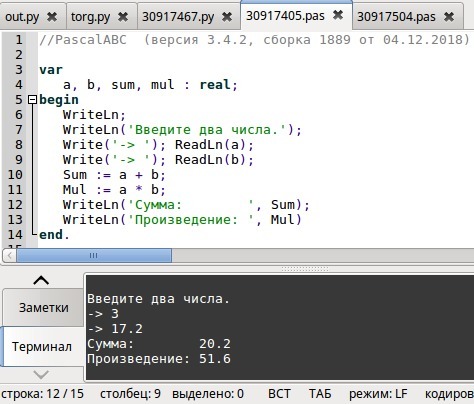Viewport: 474px width, 404px height.
Task: Click the 'выделено: 0' status entry
Action: (x=208, y=394)
